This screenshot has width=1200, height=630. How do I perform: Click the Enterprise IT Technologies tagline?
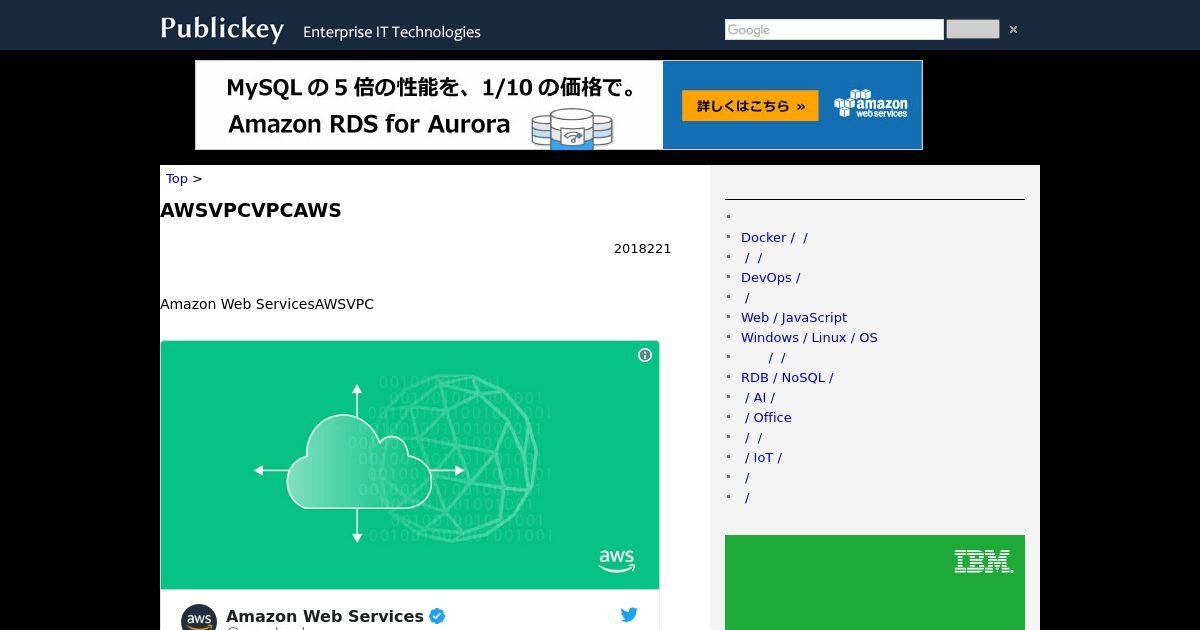pos(392,32)
